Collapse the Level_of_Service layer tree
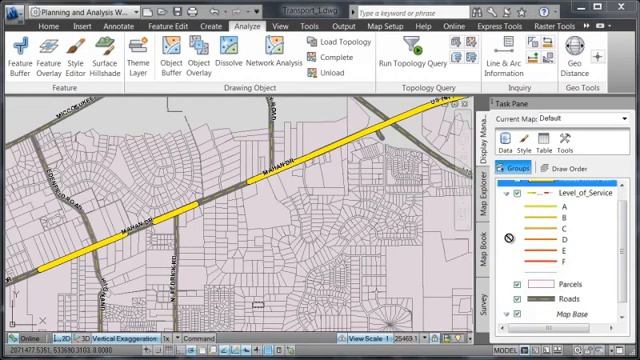Viewport: 640px width, 360px height. (507, 193)
